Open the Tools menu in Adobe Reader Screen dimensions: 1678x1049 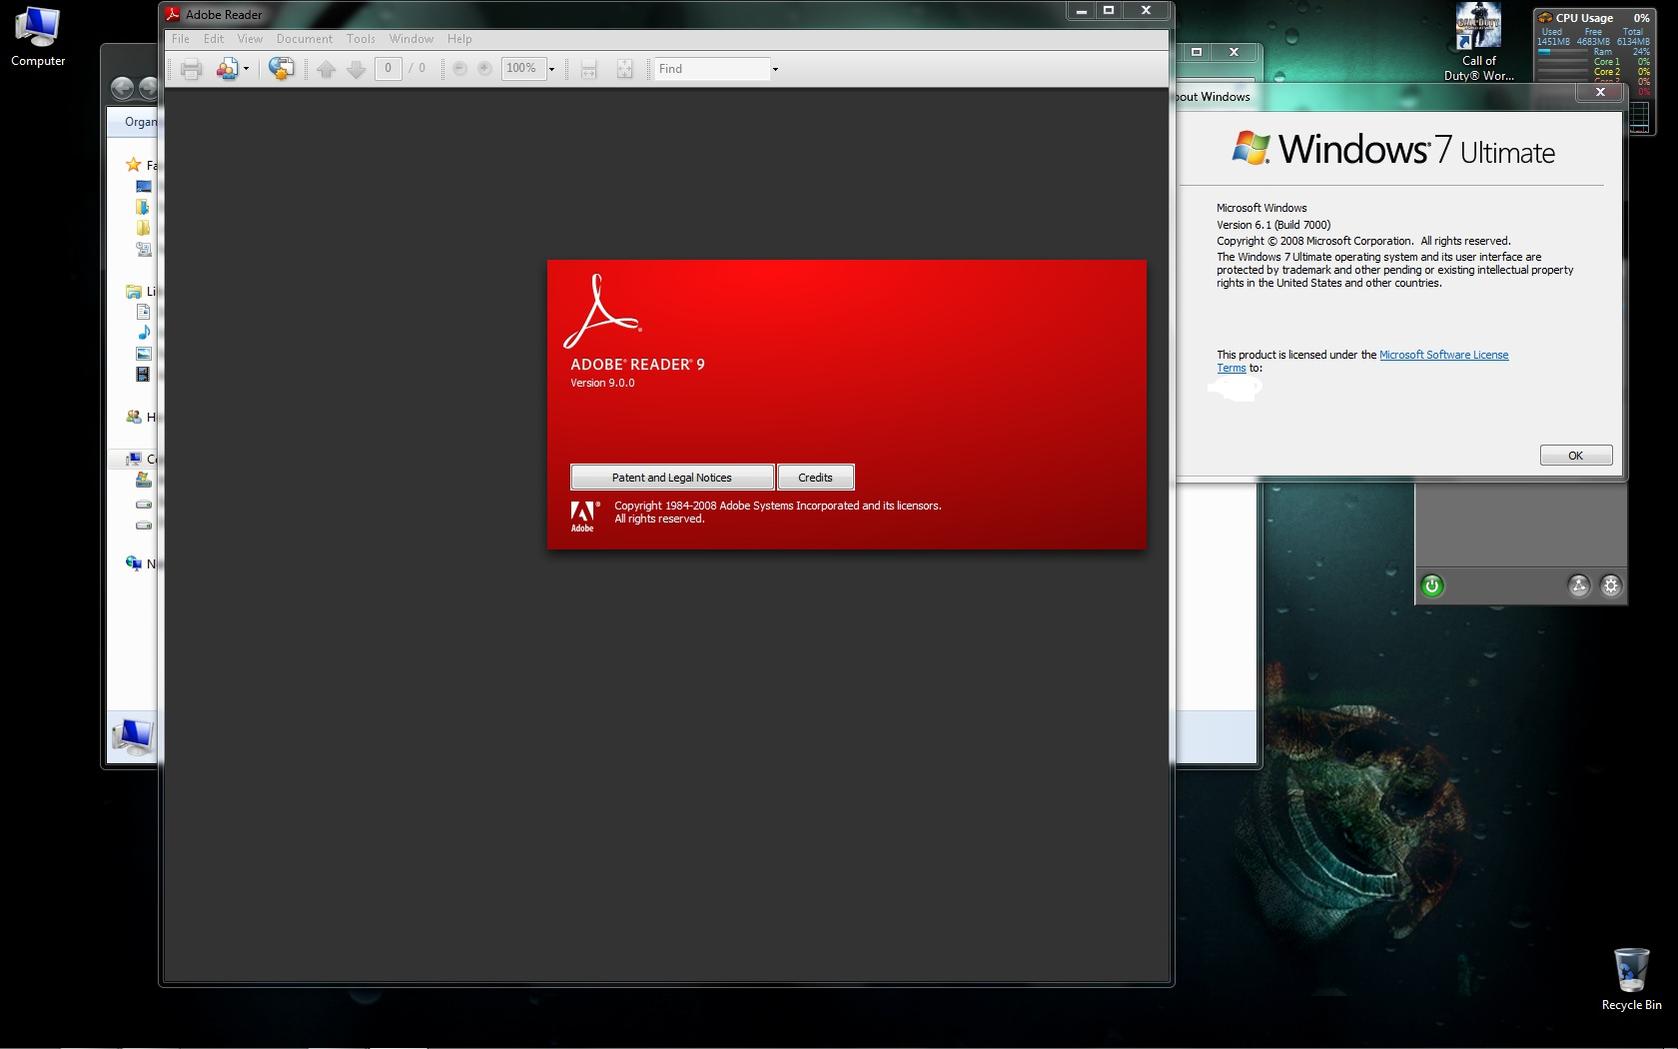361,39
